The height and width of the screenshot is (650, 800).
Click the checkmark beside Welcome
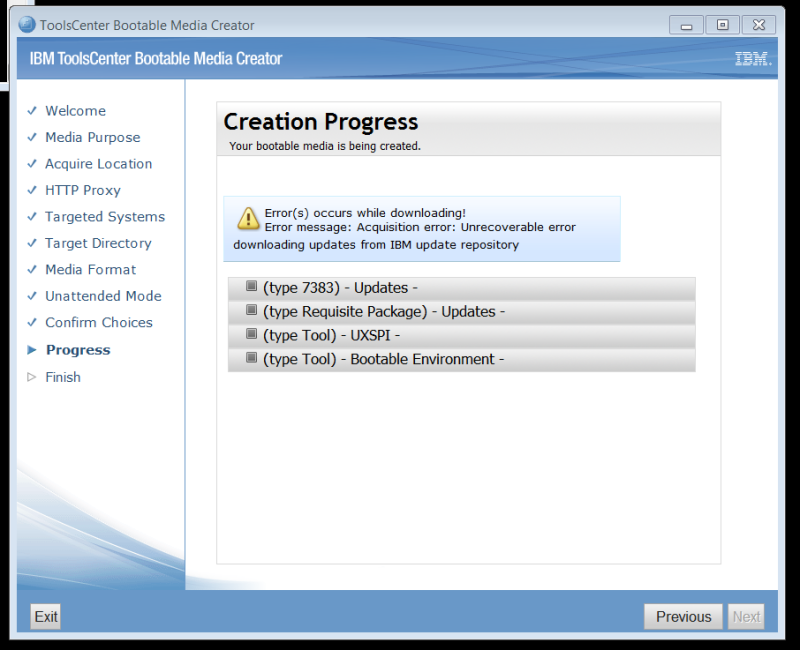(x=32, y=111)
